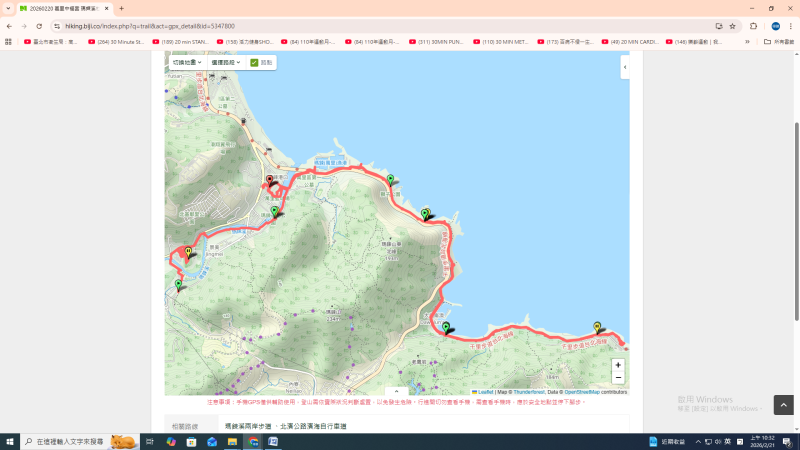Screen dimensions: 800x450
Task: Collapse the map side panel arrow
Action: point(625,67)
